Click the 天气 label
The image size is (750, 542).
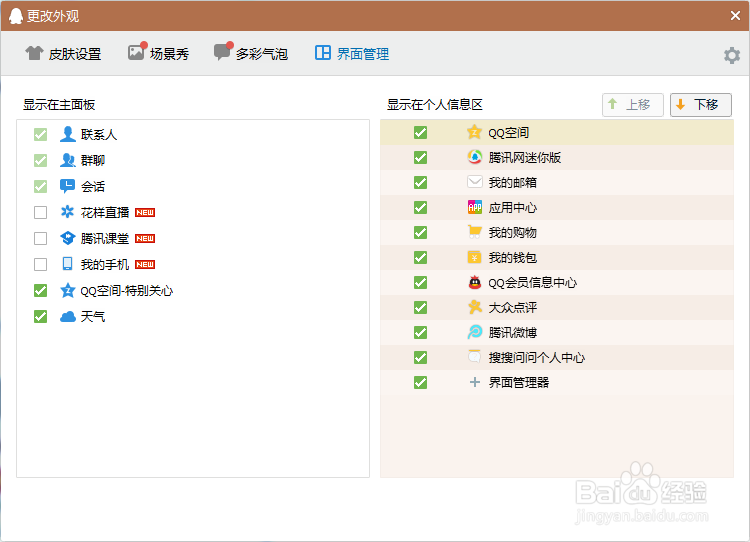(x=93, y=316)
